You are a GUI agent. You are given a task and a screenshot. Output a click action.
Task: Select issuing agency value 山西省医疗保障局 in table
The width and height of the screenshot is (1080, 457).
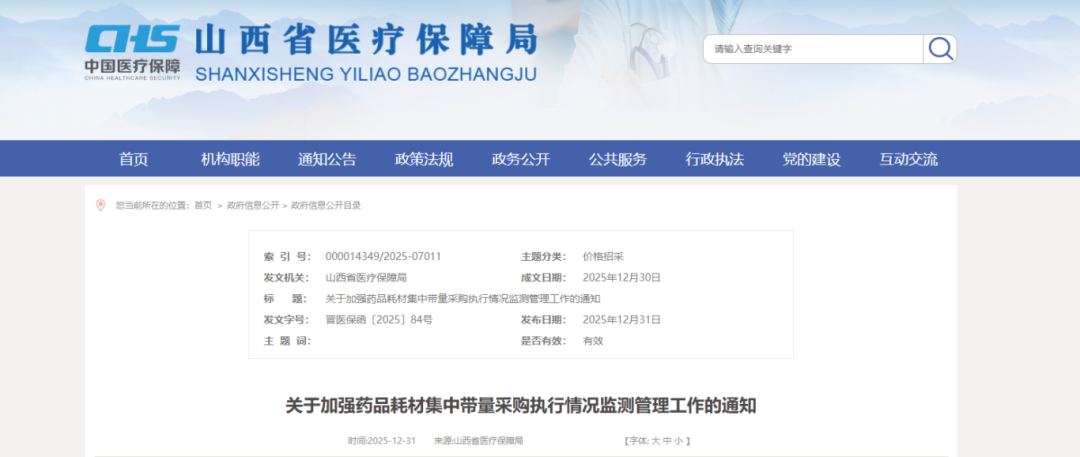point(366,278)
